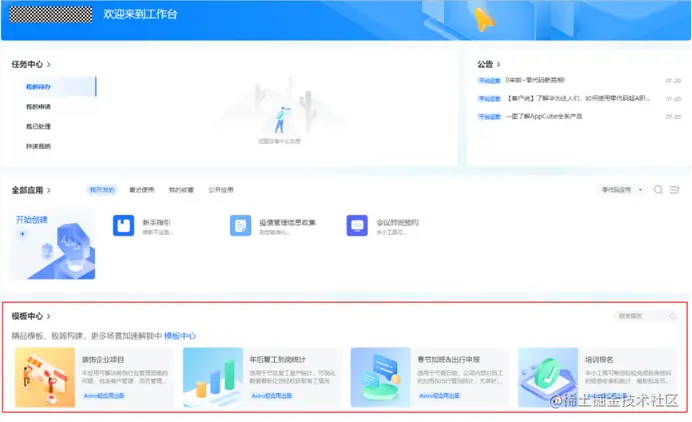692x422 pixels.
Task: Click the 疫情管理信息收集 app name
Action: 287,222
